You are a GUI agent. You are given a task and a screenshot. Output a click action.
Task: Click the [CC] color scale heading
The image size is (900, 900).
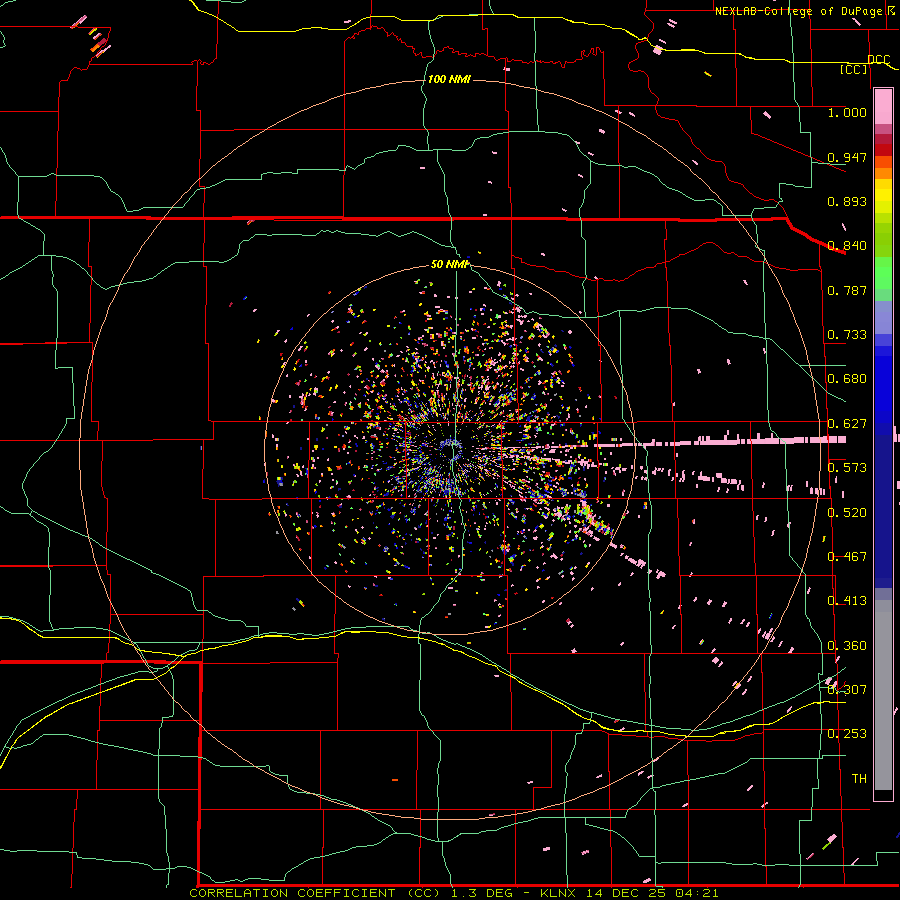pos(854,69)
